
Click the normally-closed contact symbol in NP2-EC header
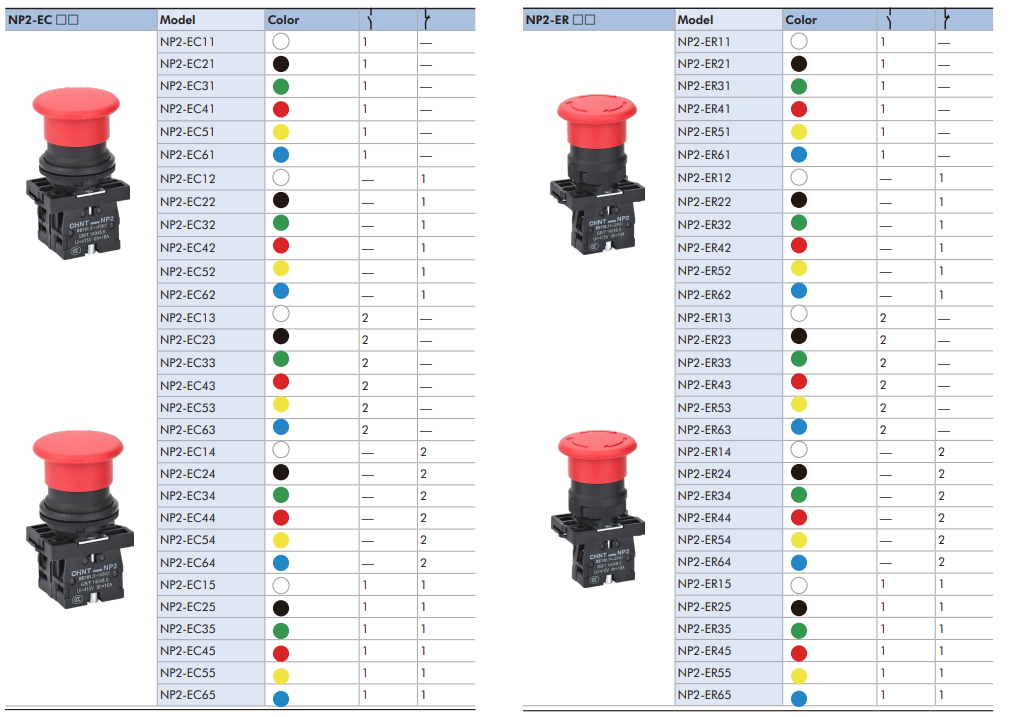427,19
